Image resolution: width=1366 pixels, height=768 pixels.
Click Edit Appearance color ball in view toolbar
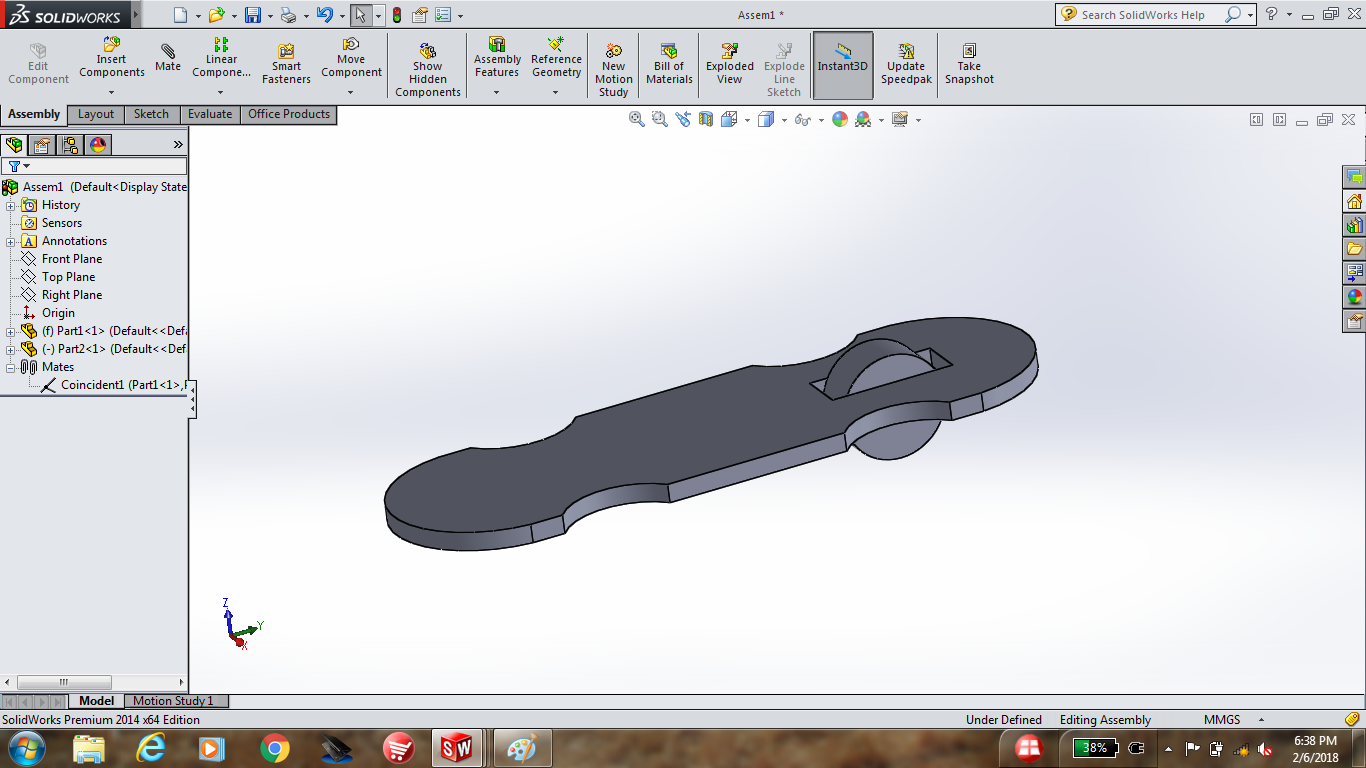840,119
